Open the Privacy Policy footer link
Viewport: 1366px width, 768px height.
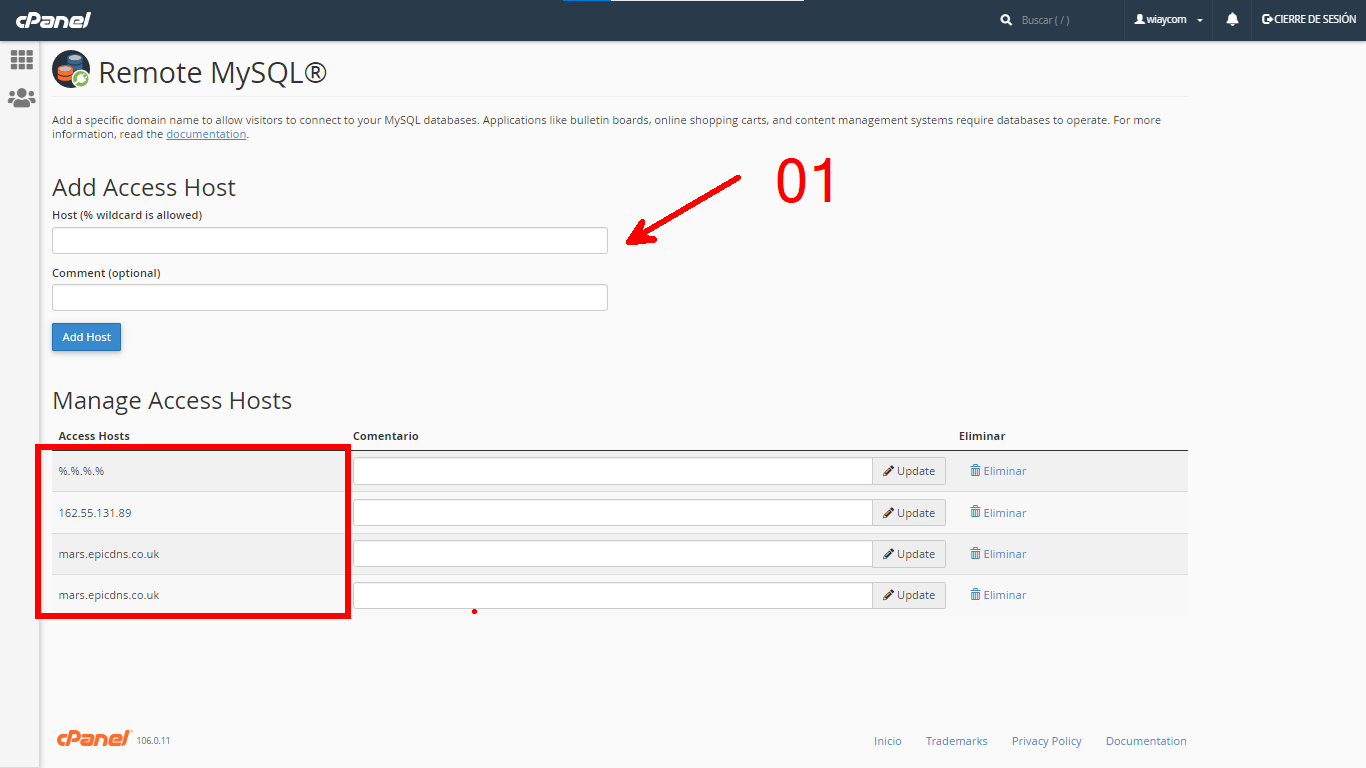1047,741
